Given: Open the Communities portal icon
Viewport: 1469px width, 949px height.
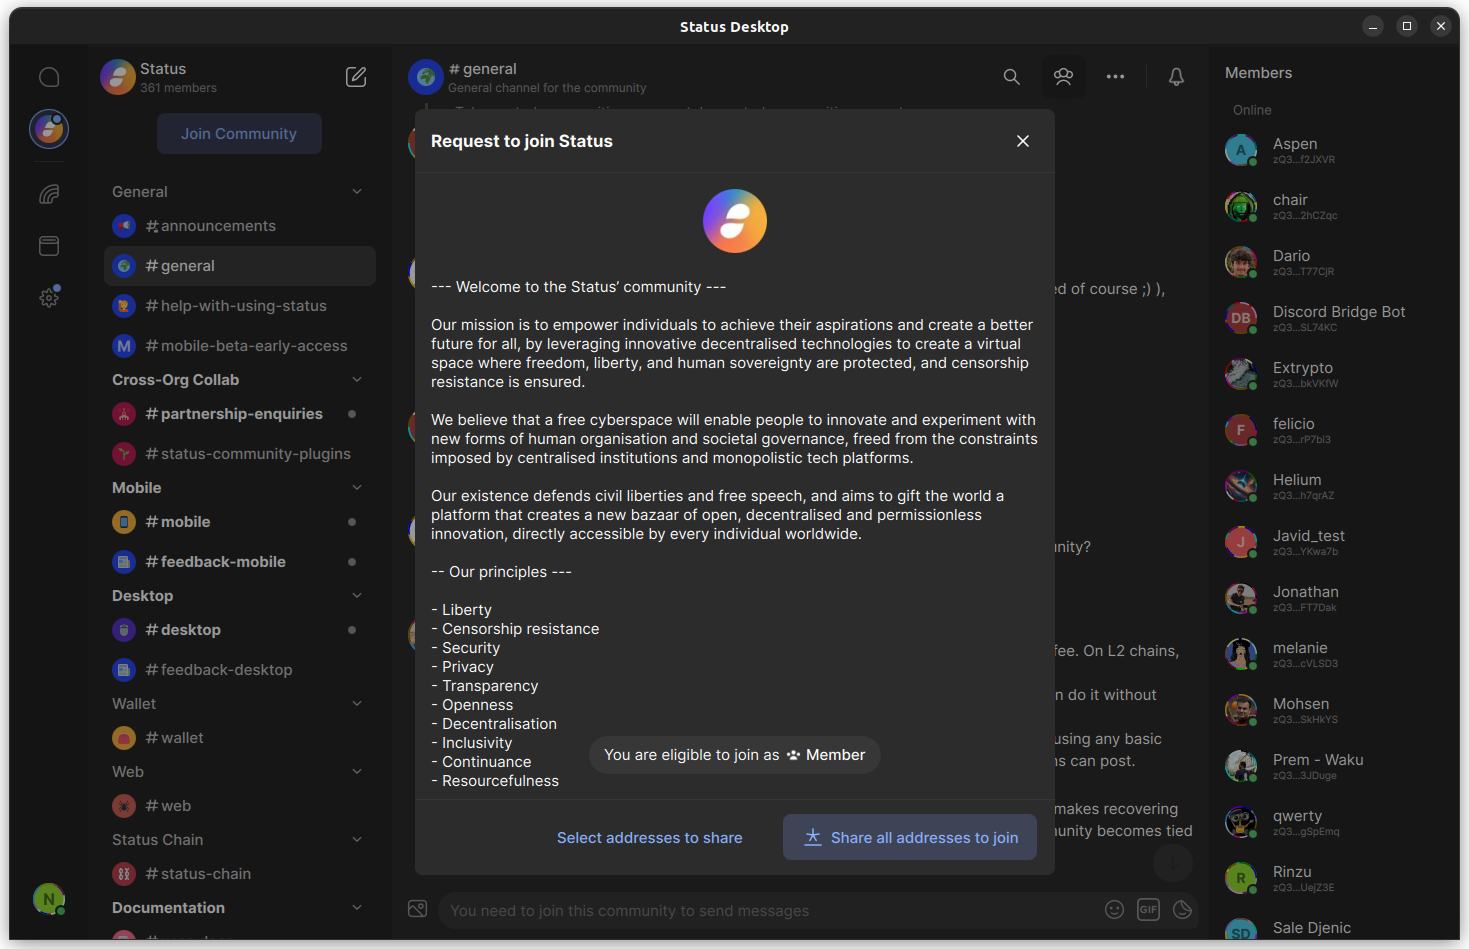Looking at the screenshot, I should (x=49, y=194).
